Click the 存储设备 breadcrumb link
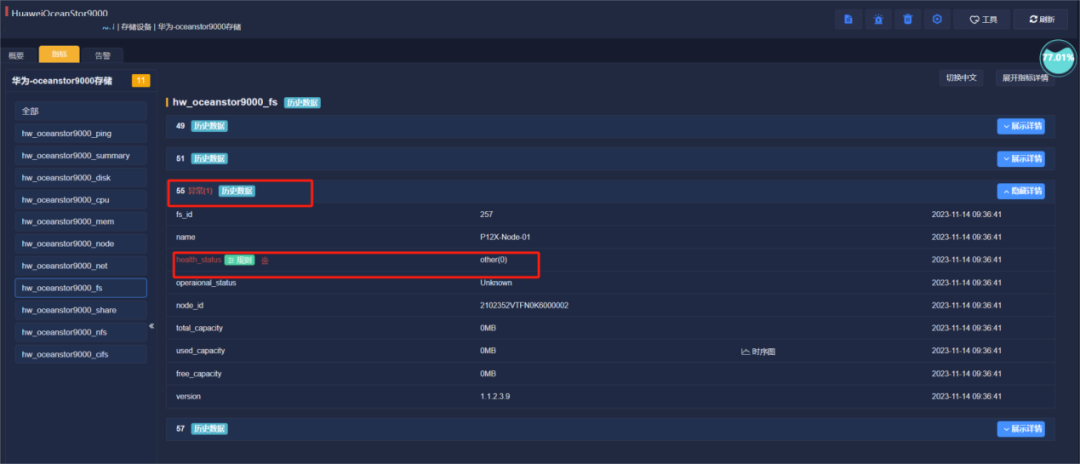 [136, 27]
